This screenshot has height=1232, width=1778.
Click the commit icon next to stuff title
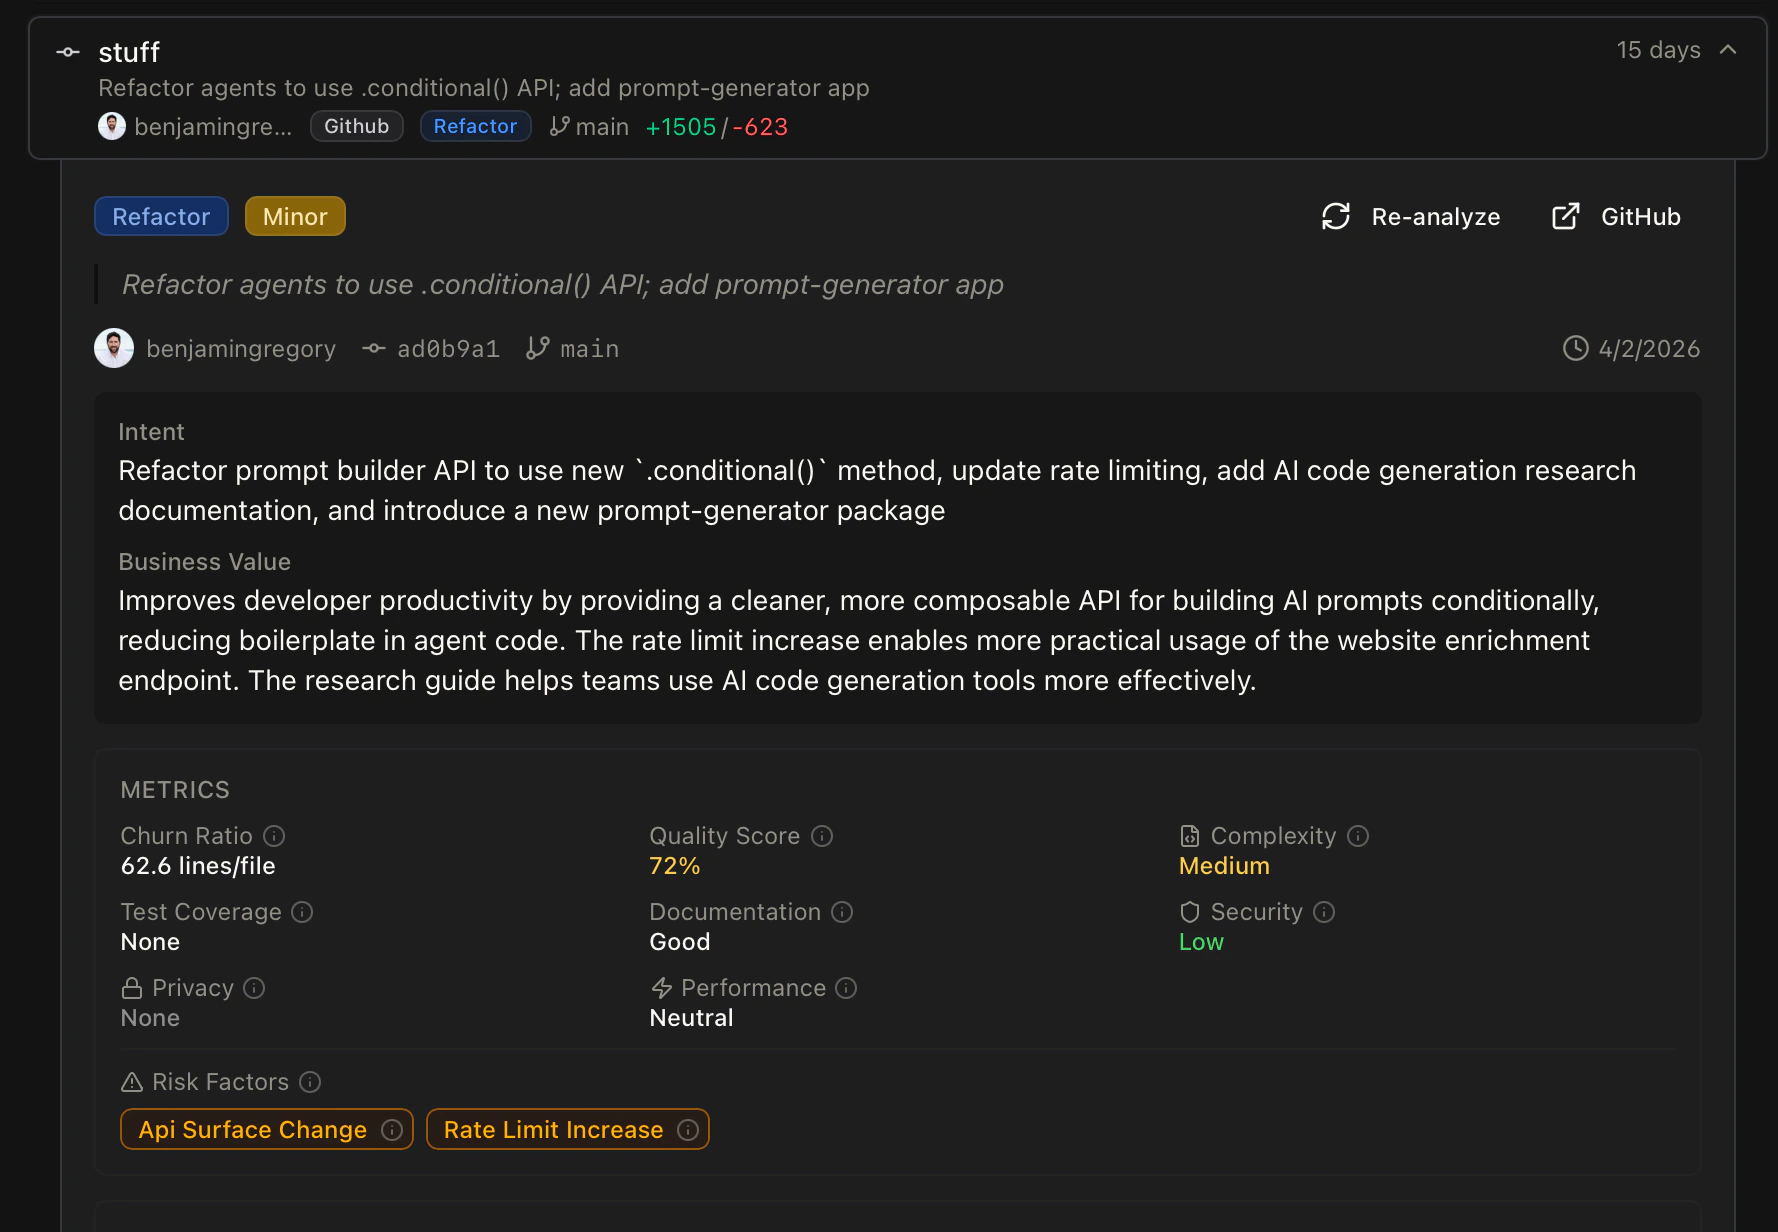(68, 52)
